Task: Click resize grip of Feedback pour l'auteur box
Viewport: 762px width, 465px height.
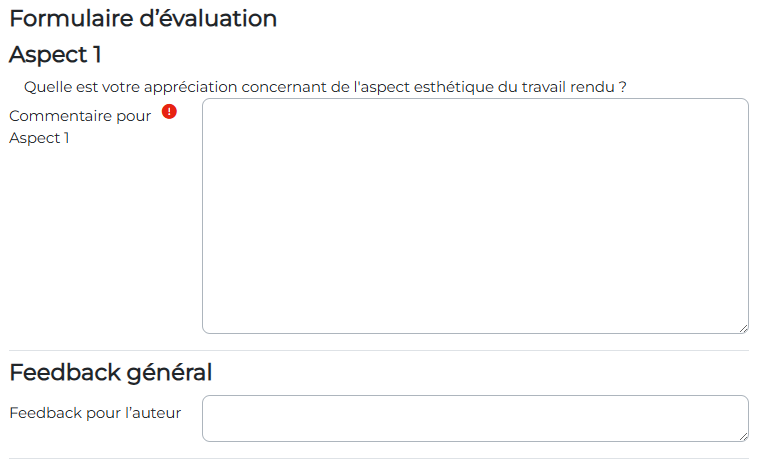Action: [743, 436]
